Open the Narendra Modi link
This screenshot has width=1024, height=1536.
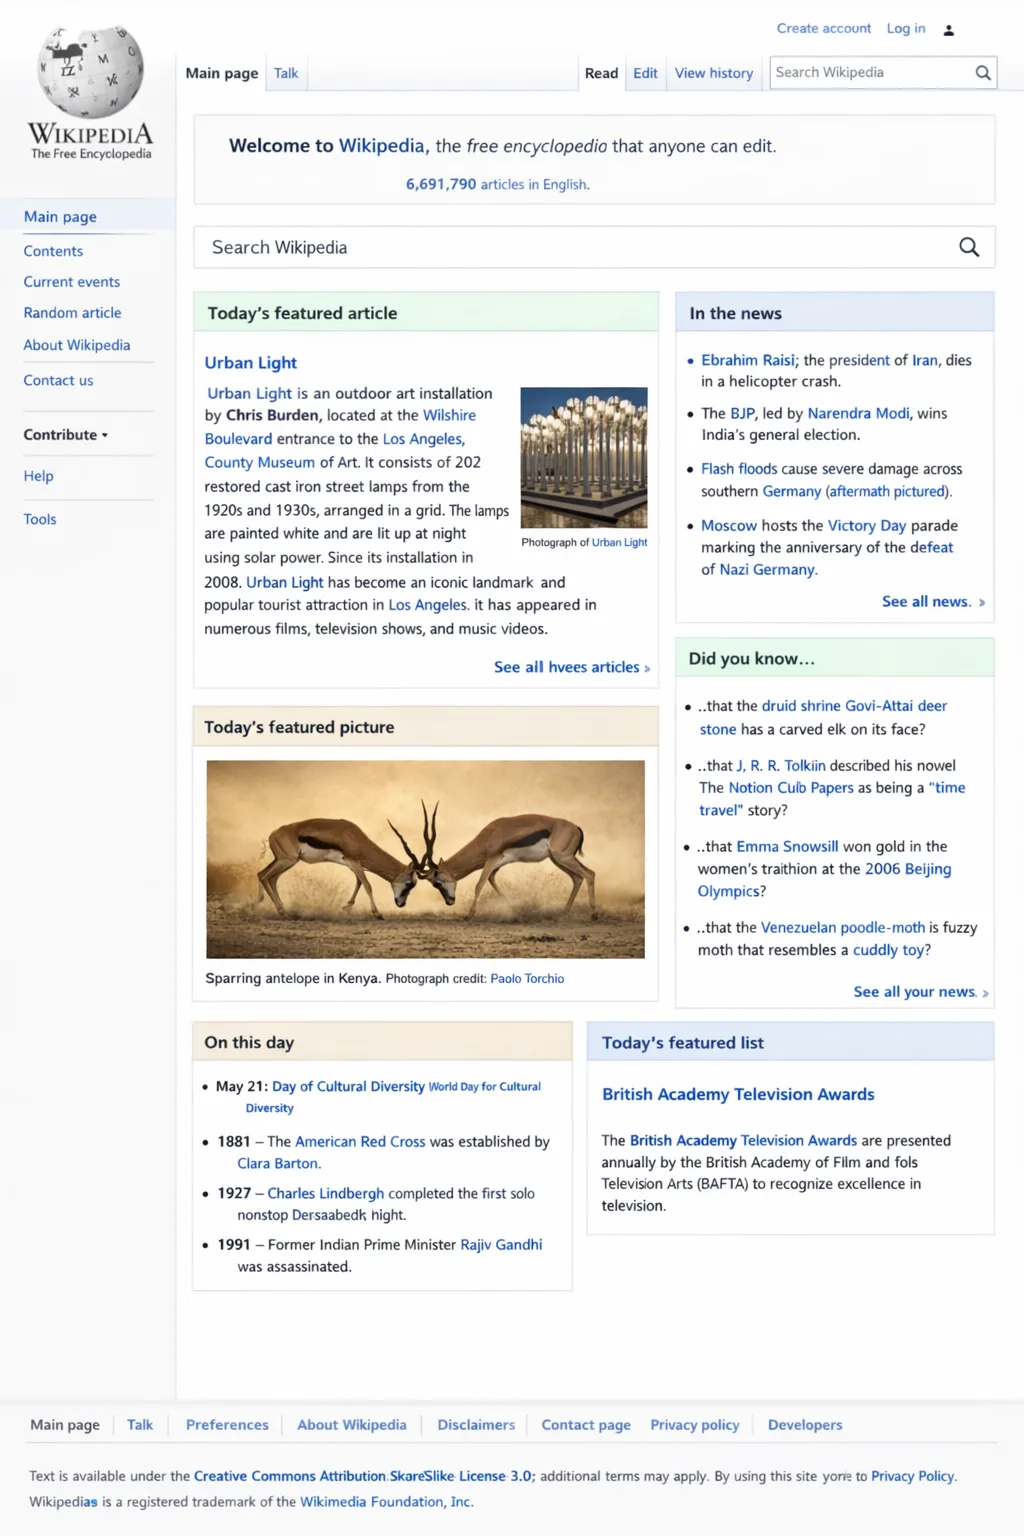point(859,413)
